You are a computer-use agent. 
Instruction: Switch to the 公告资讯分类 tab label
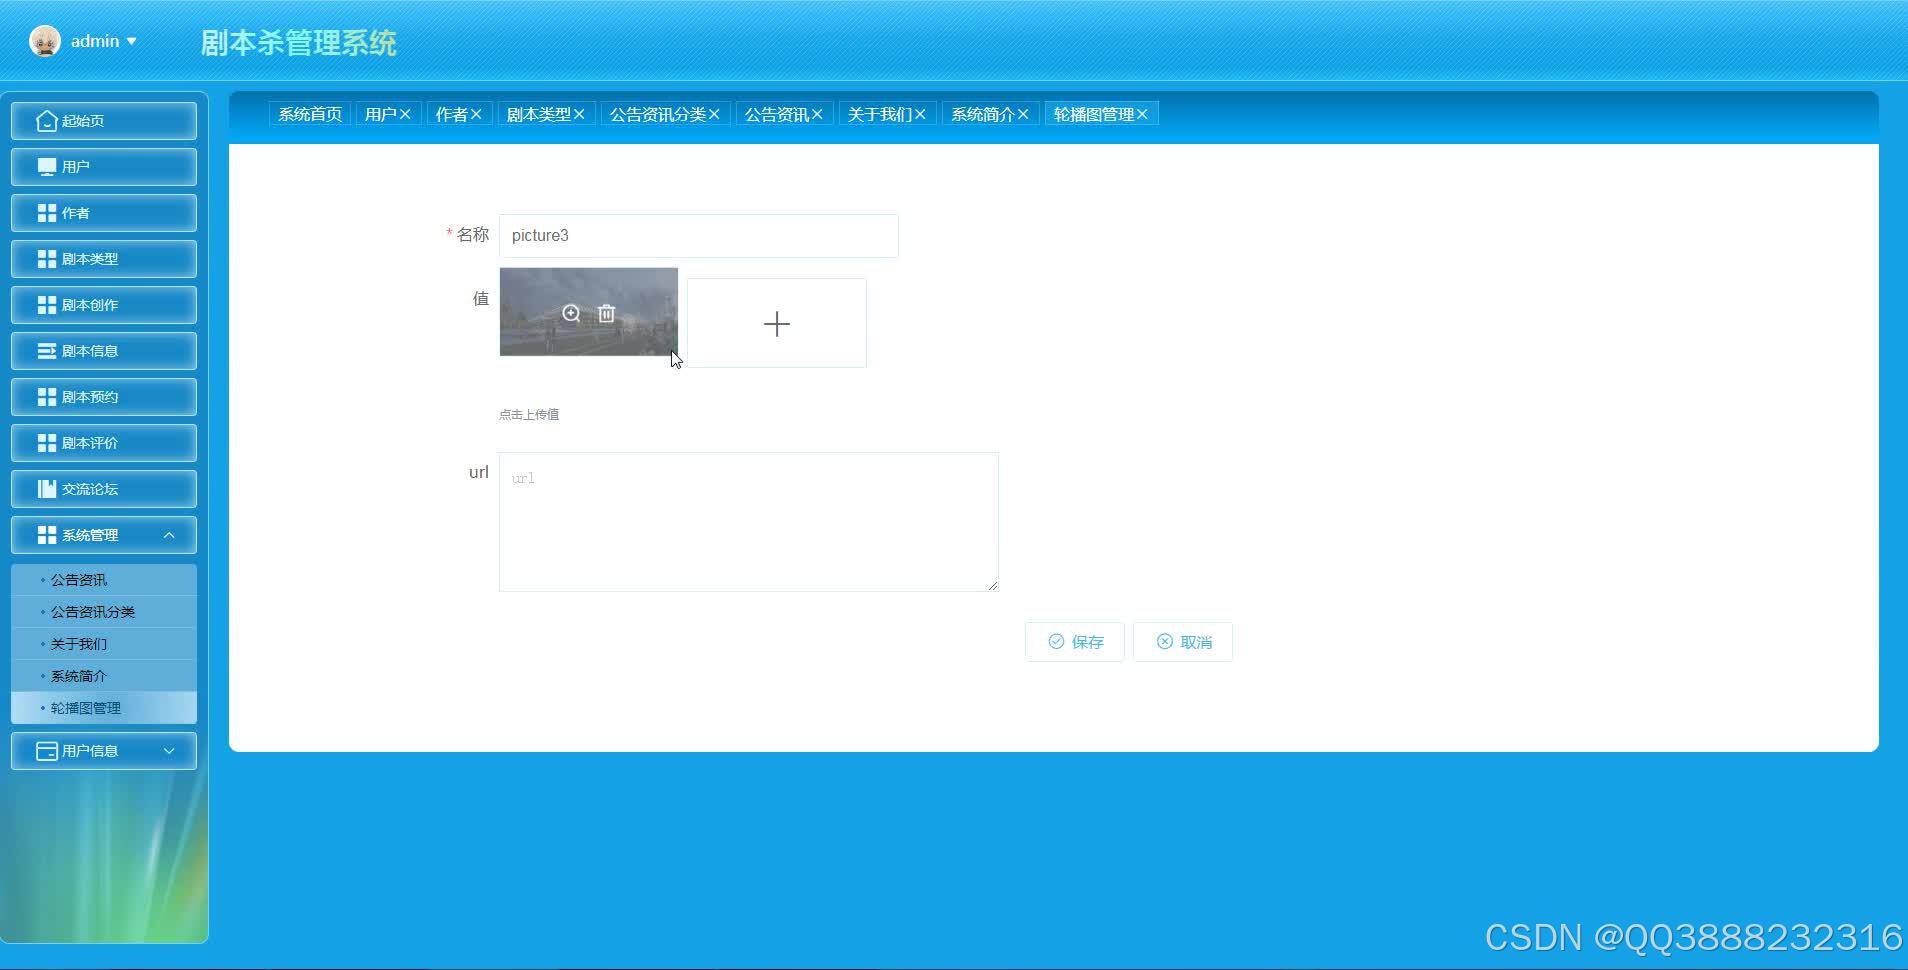pos(657,114)
